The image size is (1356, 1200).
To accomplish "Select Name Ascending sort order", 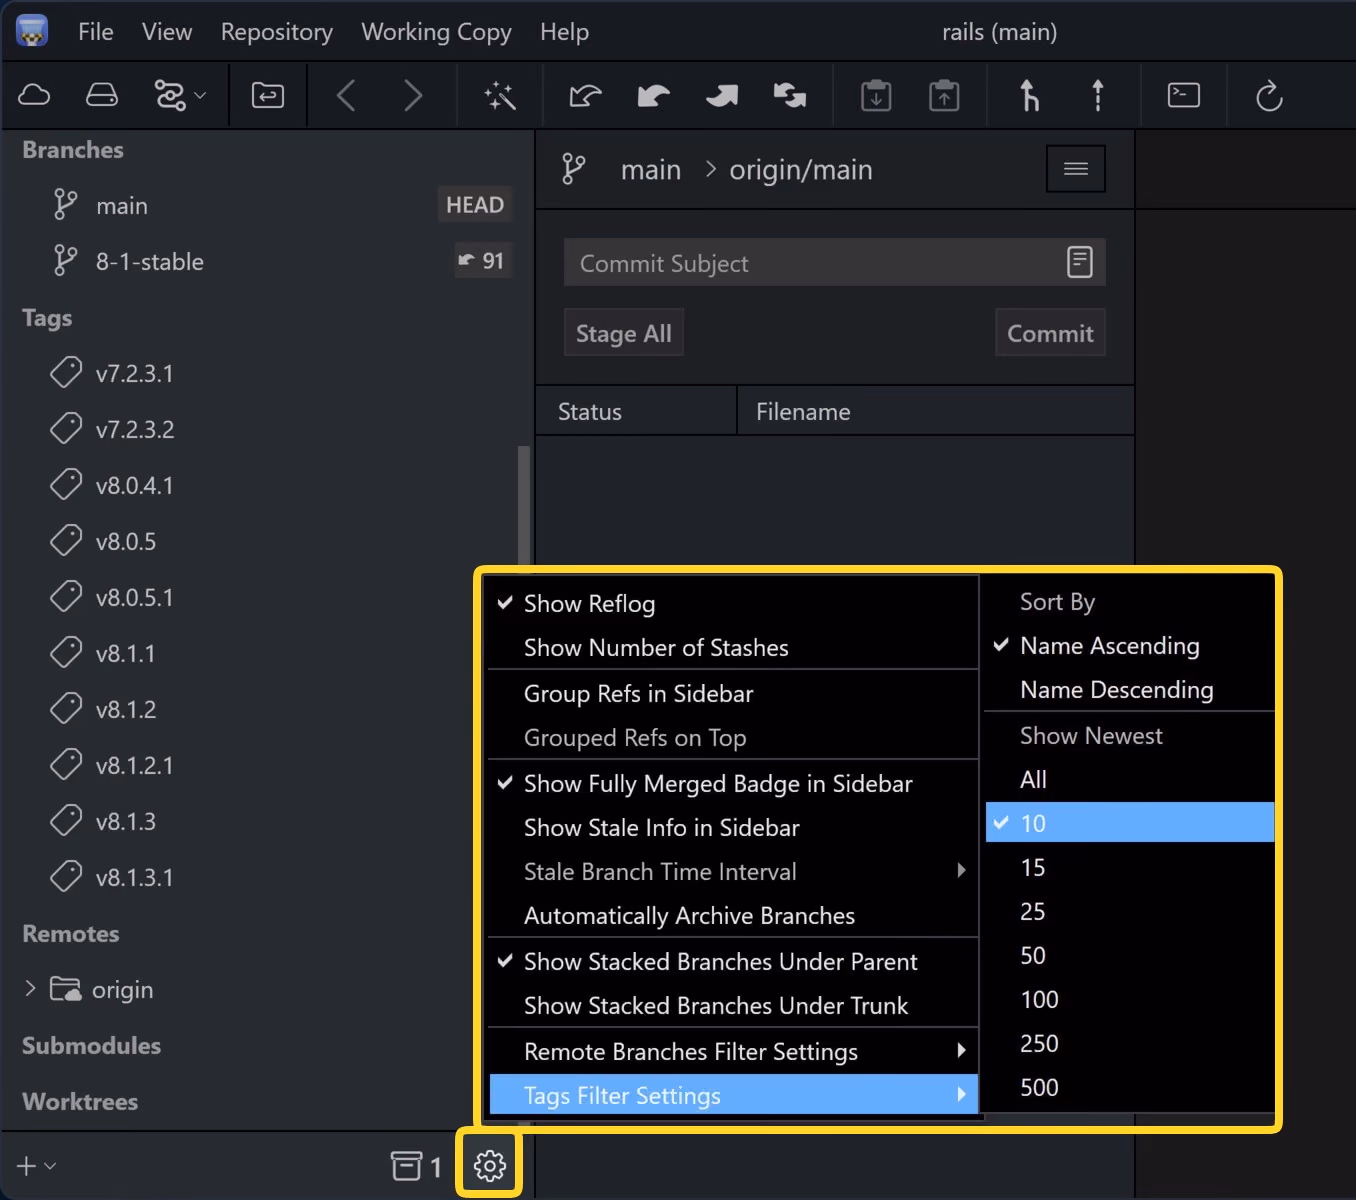I will 1130,646.
